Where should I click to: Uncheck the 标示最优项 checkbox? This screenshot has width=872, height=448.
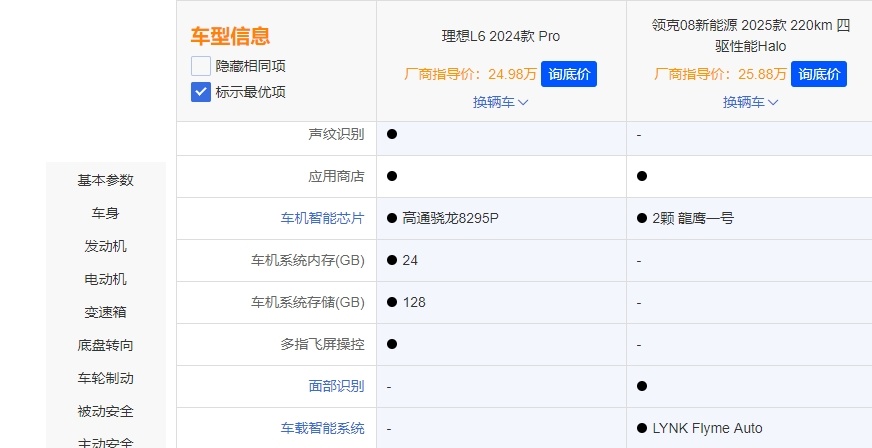201,92
